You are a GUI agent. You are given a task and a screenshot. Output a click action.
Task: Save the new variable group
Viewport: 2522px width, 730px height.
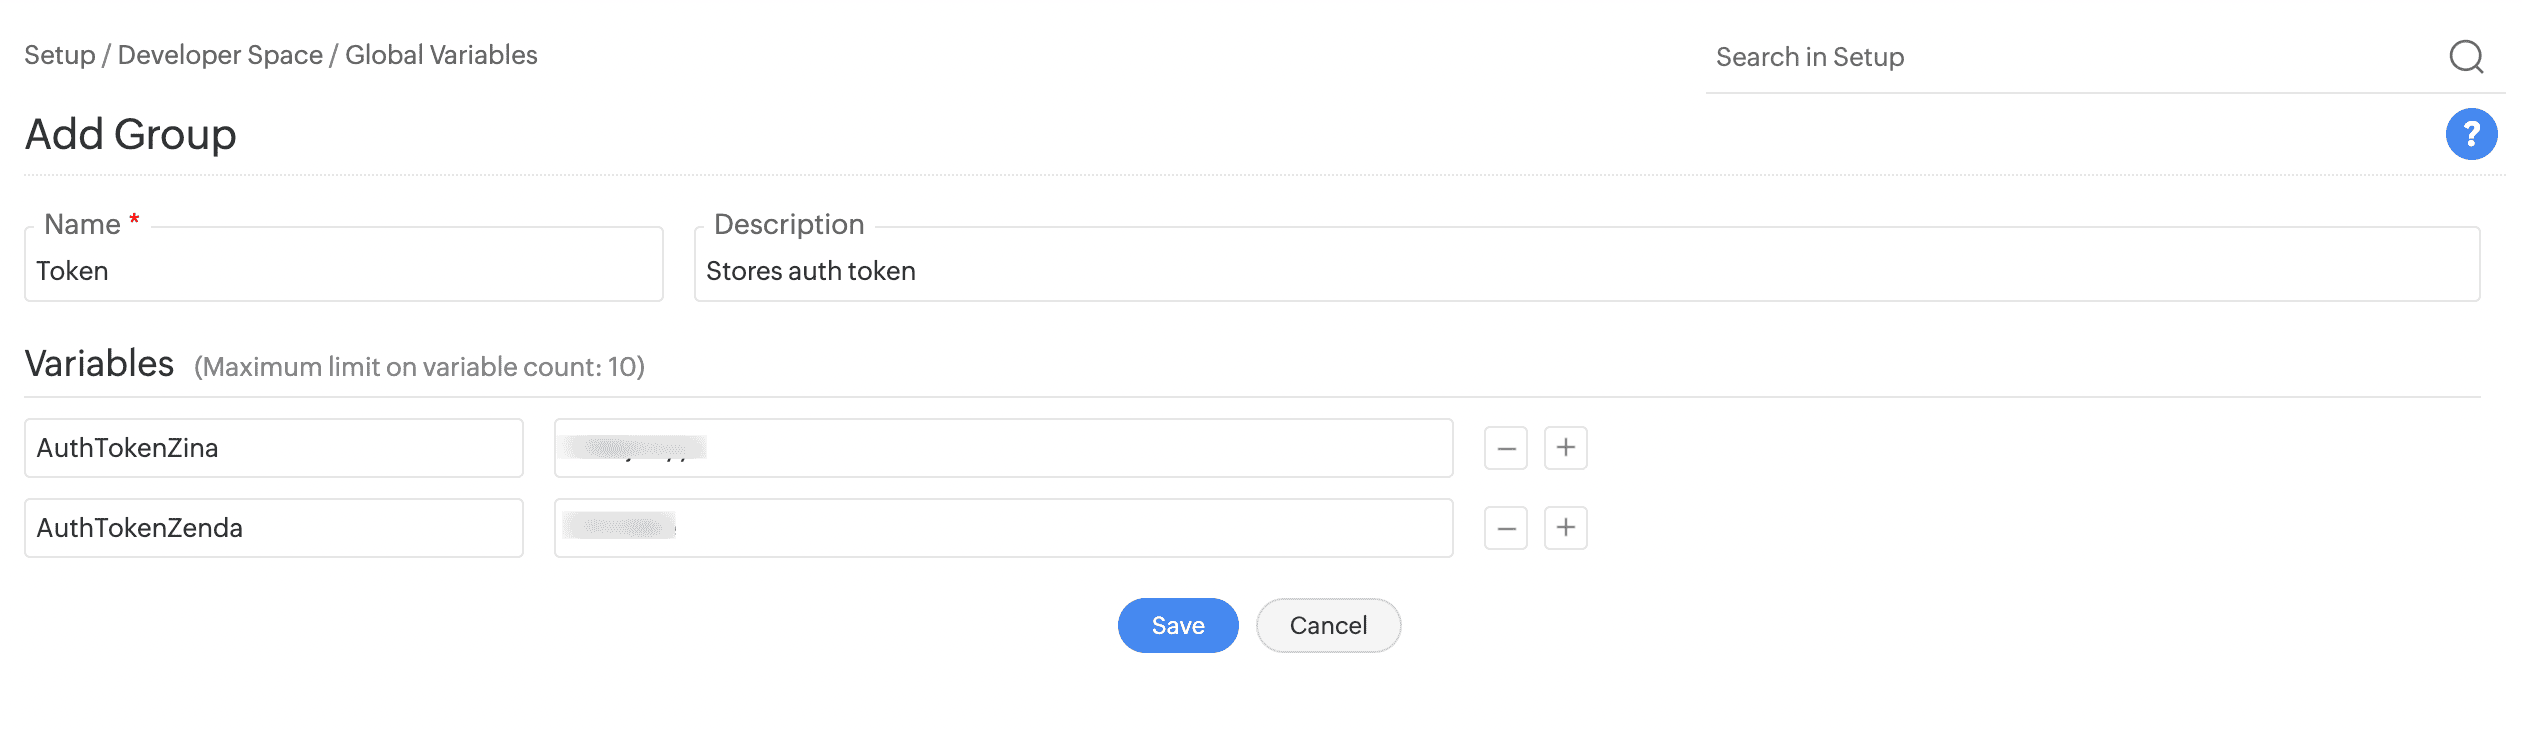(x=1177, y=626)
